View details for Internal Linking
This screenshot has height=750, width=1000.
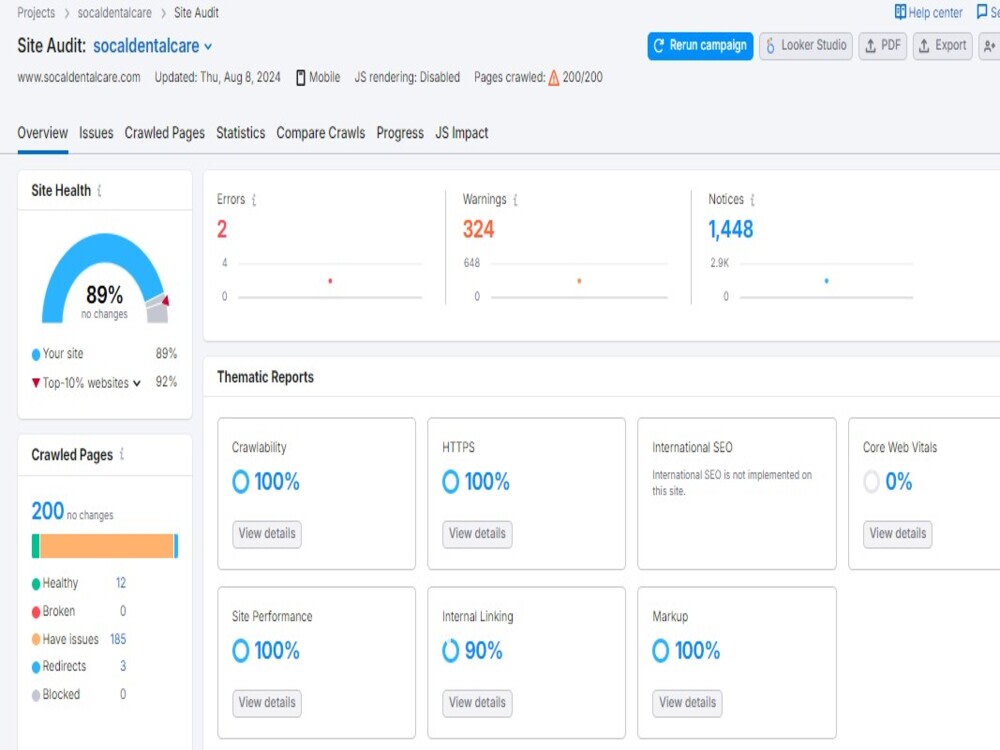477,703
